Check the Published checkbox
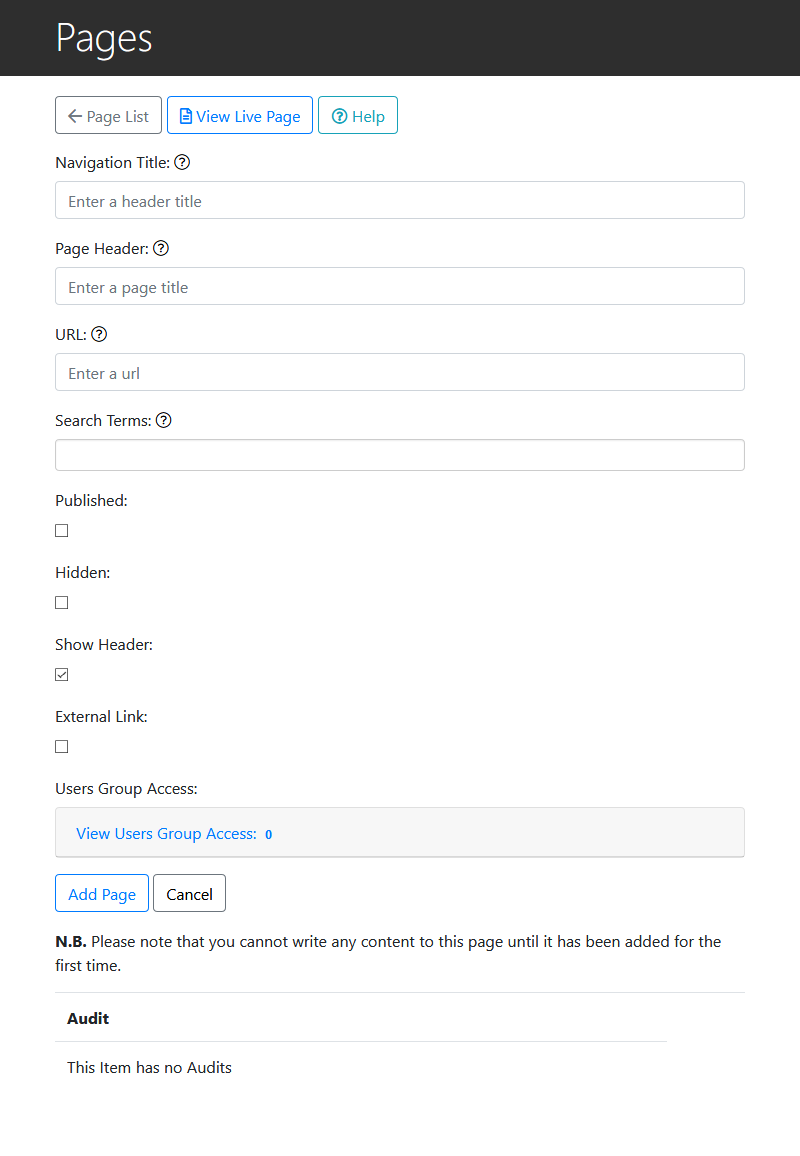This screenshot has height=1156, width=800. 61,530
